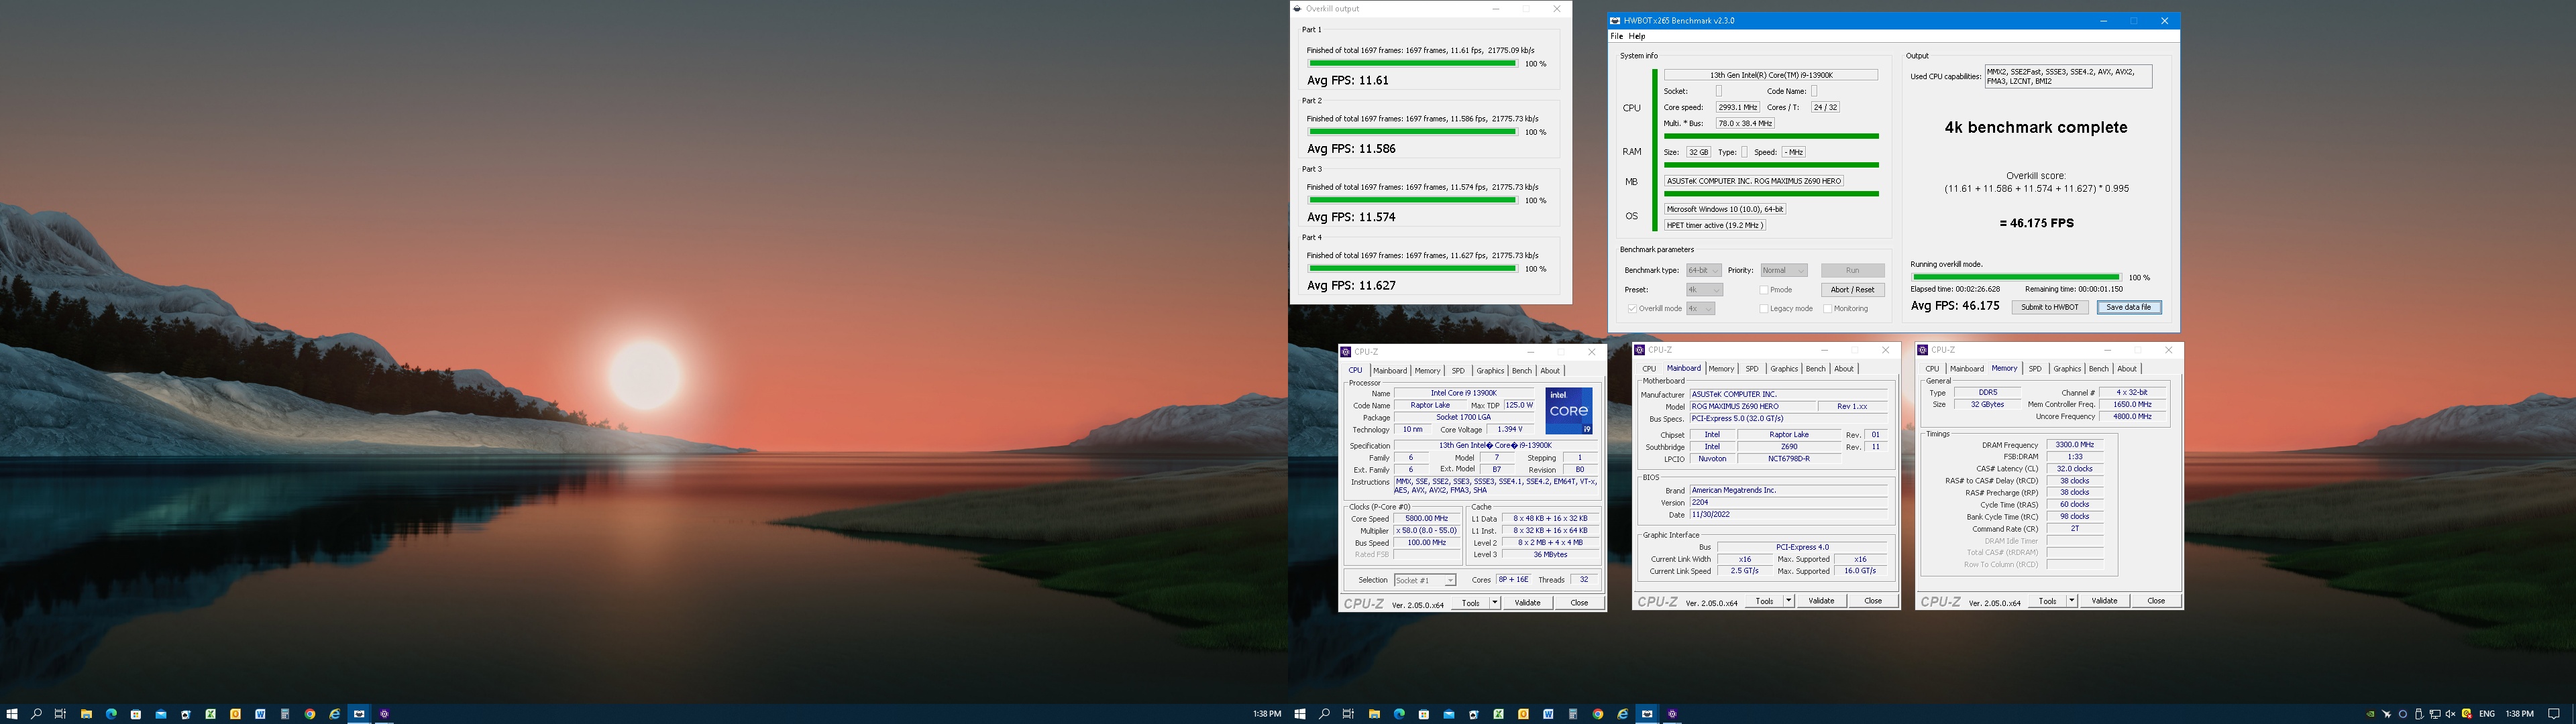This screenshot has height=724, width=2576.
Task: Enable the Pmode checkbox
Action: pyautogui.click(x=1764, y=289)
